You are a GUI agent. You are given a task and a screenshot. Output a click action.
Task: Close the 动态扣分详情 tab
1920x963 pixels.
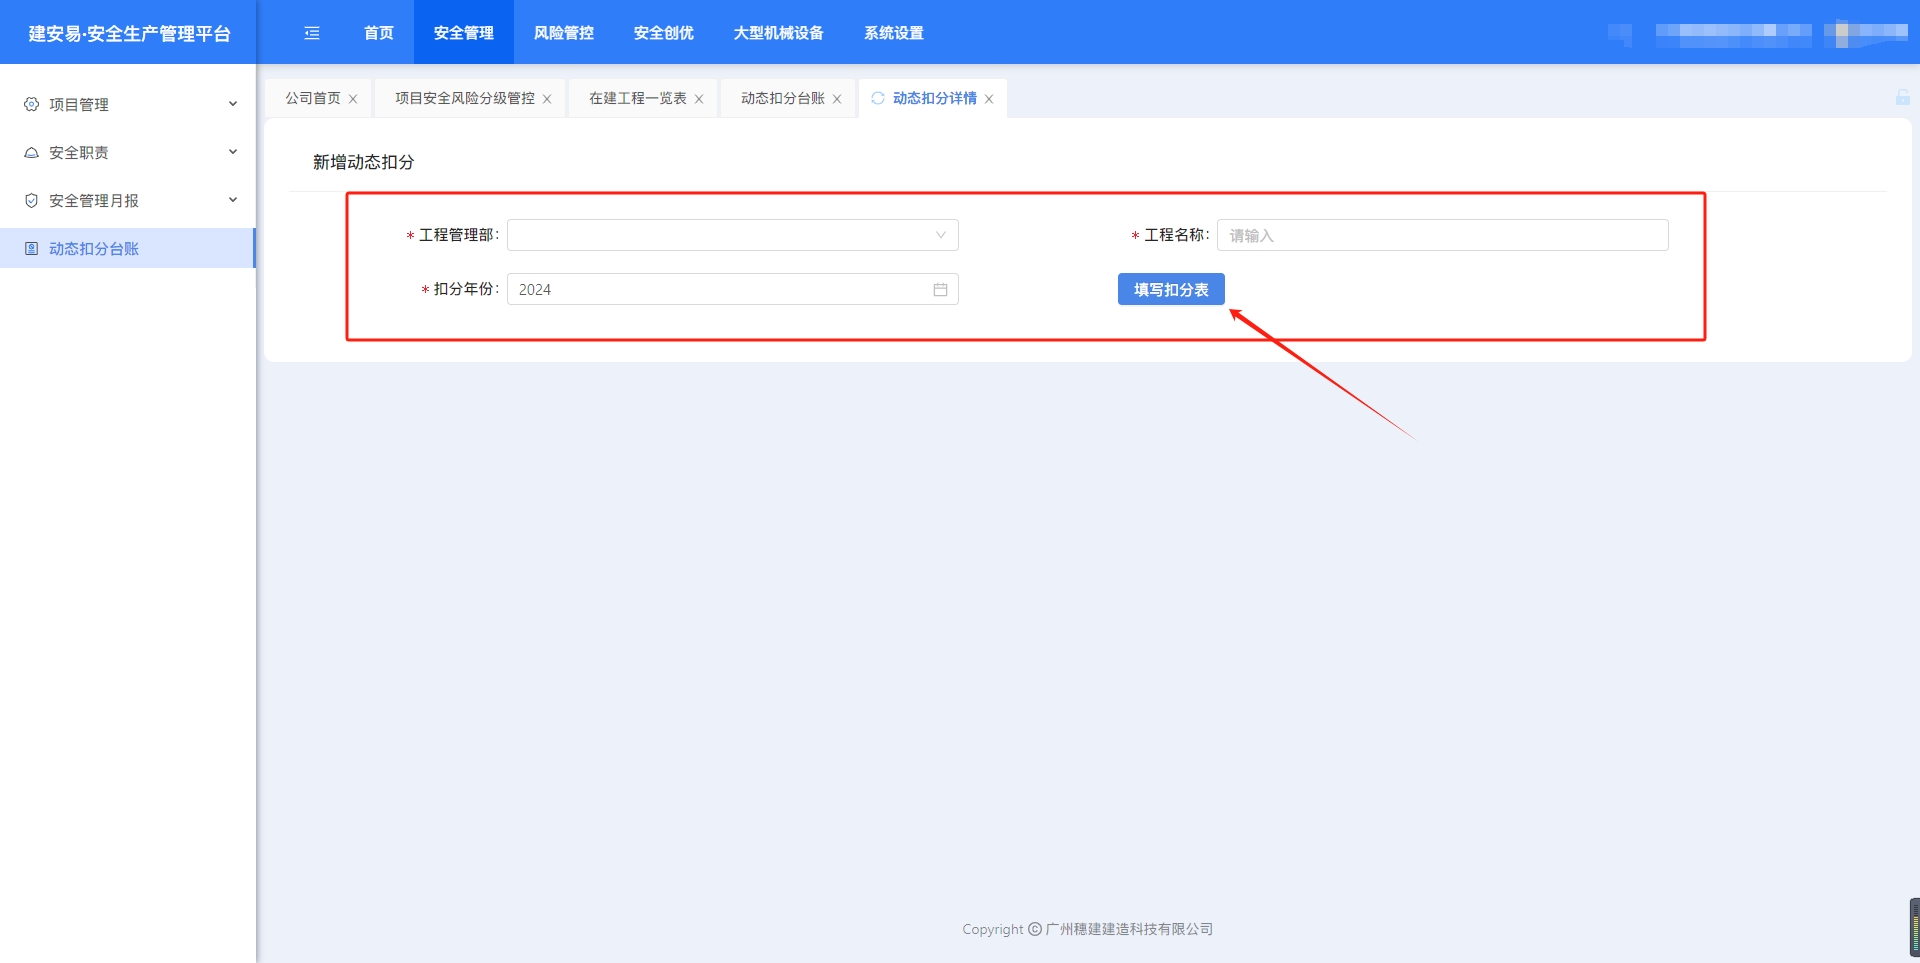[989, 99]
